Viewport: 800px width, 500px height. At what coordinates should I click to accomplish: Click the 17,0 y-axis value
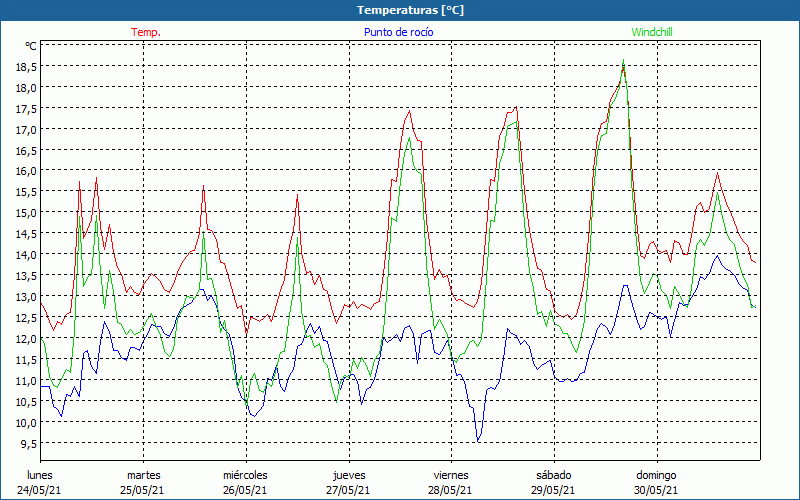pyautogui.click(x=28, y=130)
